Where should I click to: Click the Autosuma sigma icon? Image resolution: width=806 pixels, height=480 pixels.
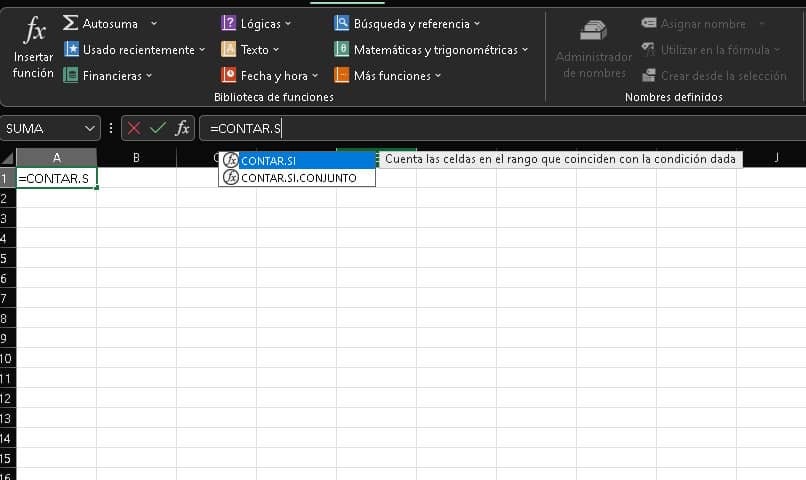[x=71, y=23]
